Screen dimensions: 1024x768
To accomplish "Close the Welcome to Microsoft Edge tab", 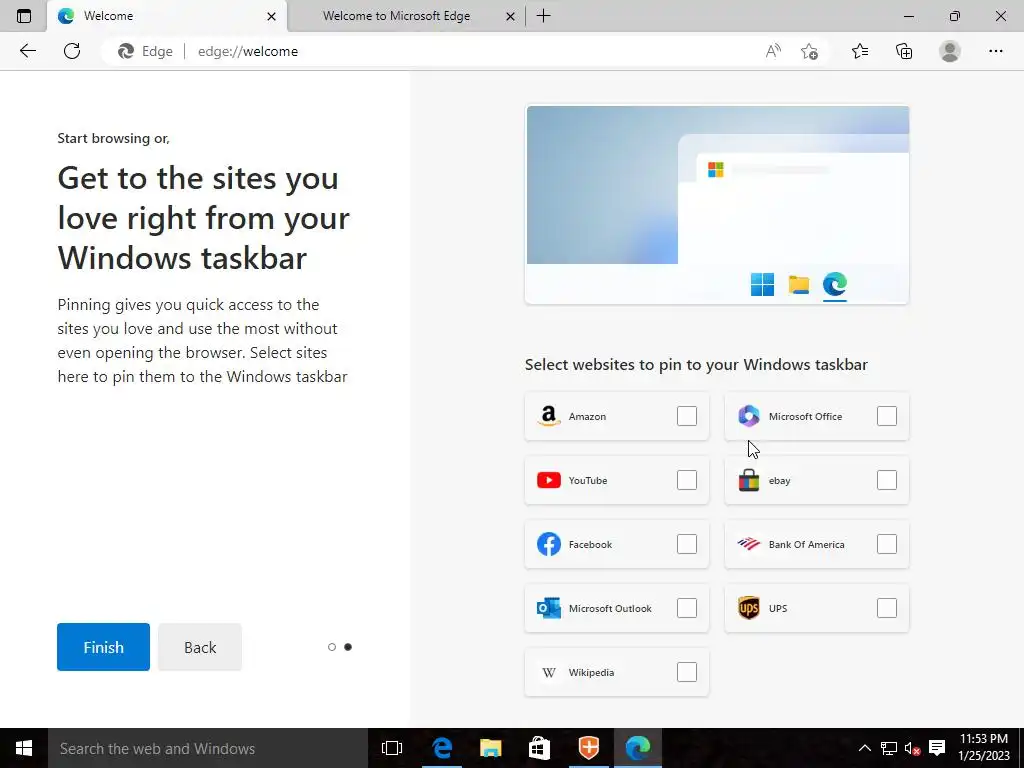I will (x=511, y=16).
